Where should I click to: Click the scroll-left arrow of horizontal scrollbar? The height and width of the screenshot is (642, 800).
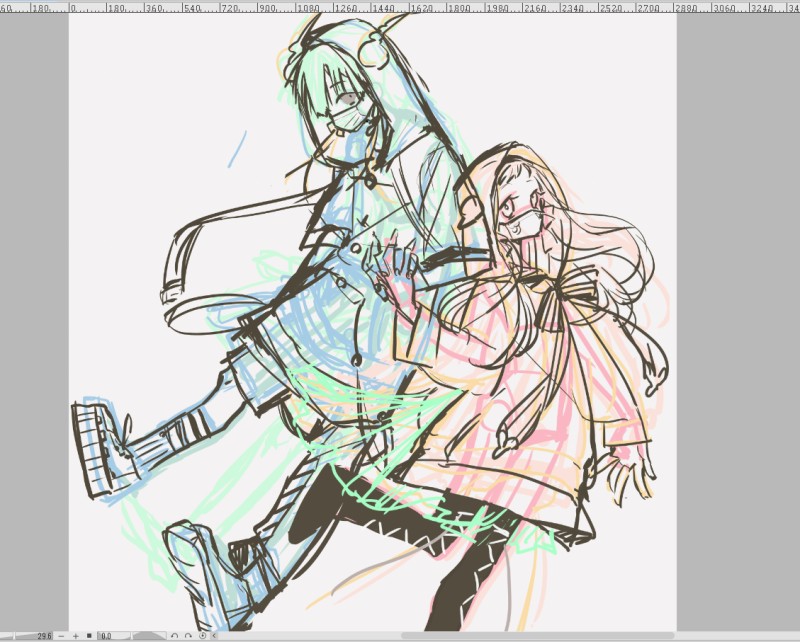tap(214, 636)
